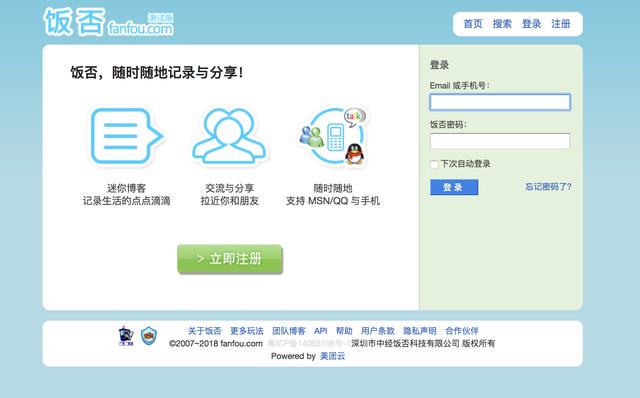Viewport: 640px width, 398px height.
Task: Open the 帮助 footer link
Action: [x=344, y=331]
